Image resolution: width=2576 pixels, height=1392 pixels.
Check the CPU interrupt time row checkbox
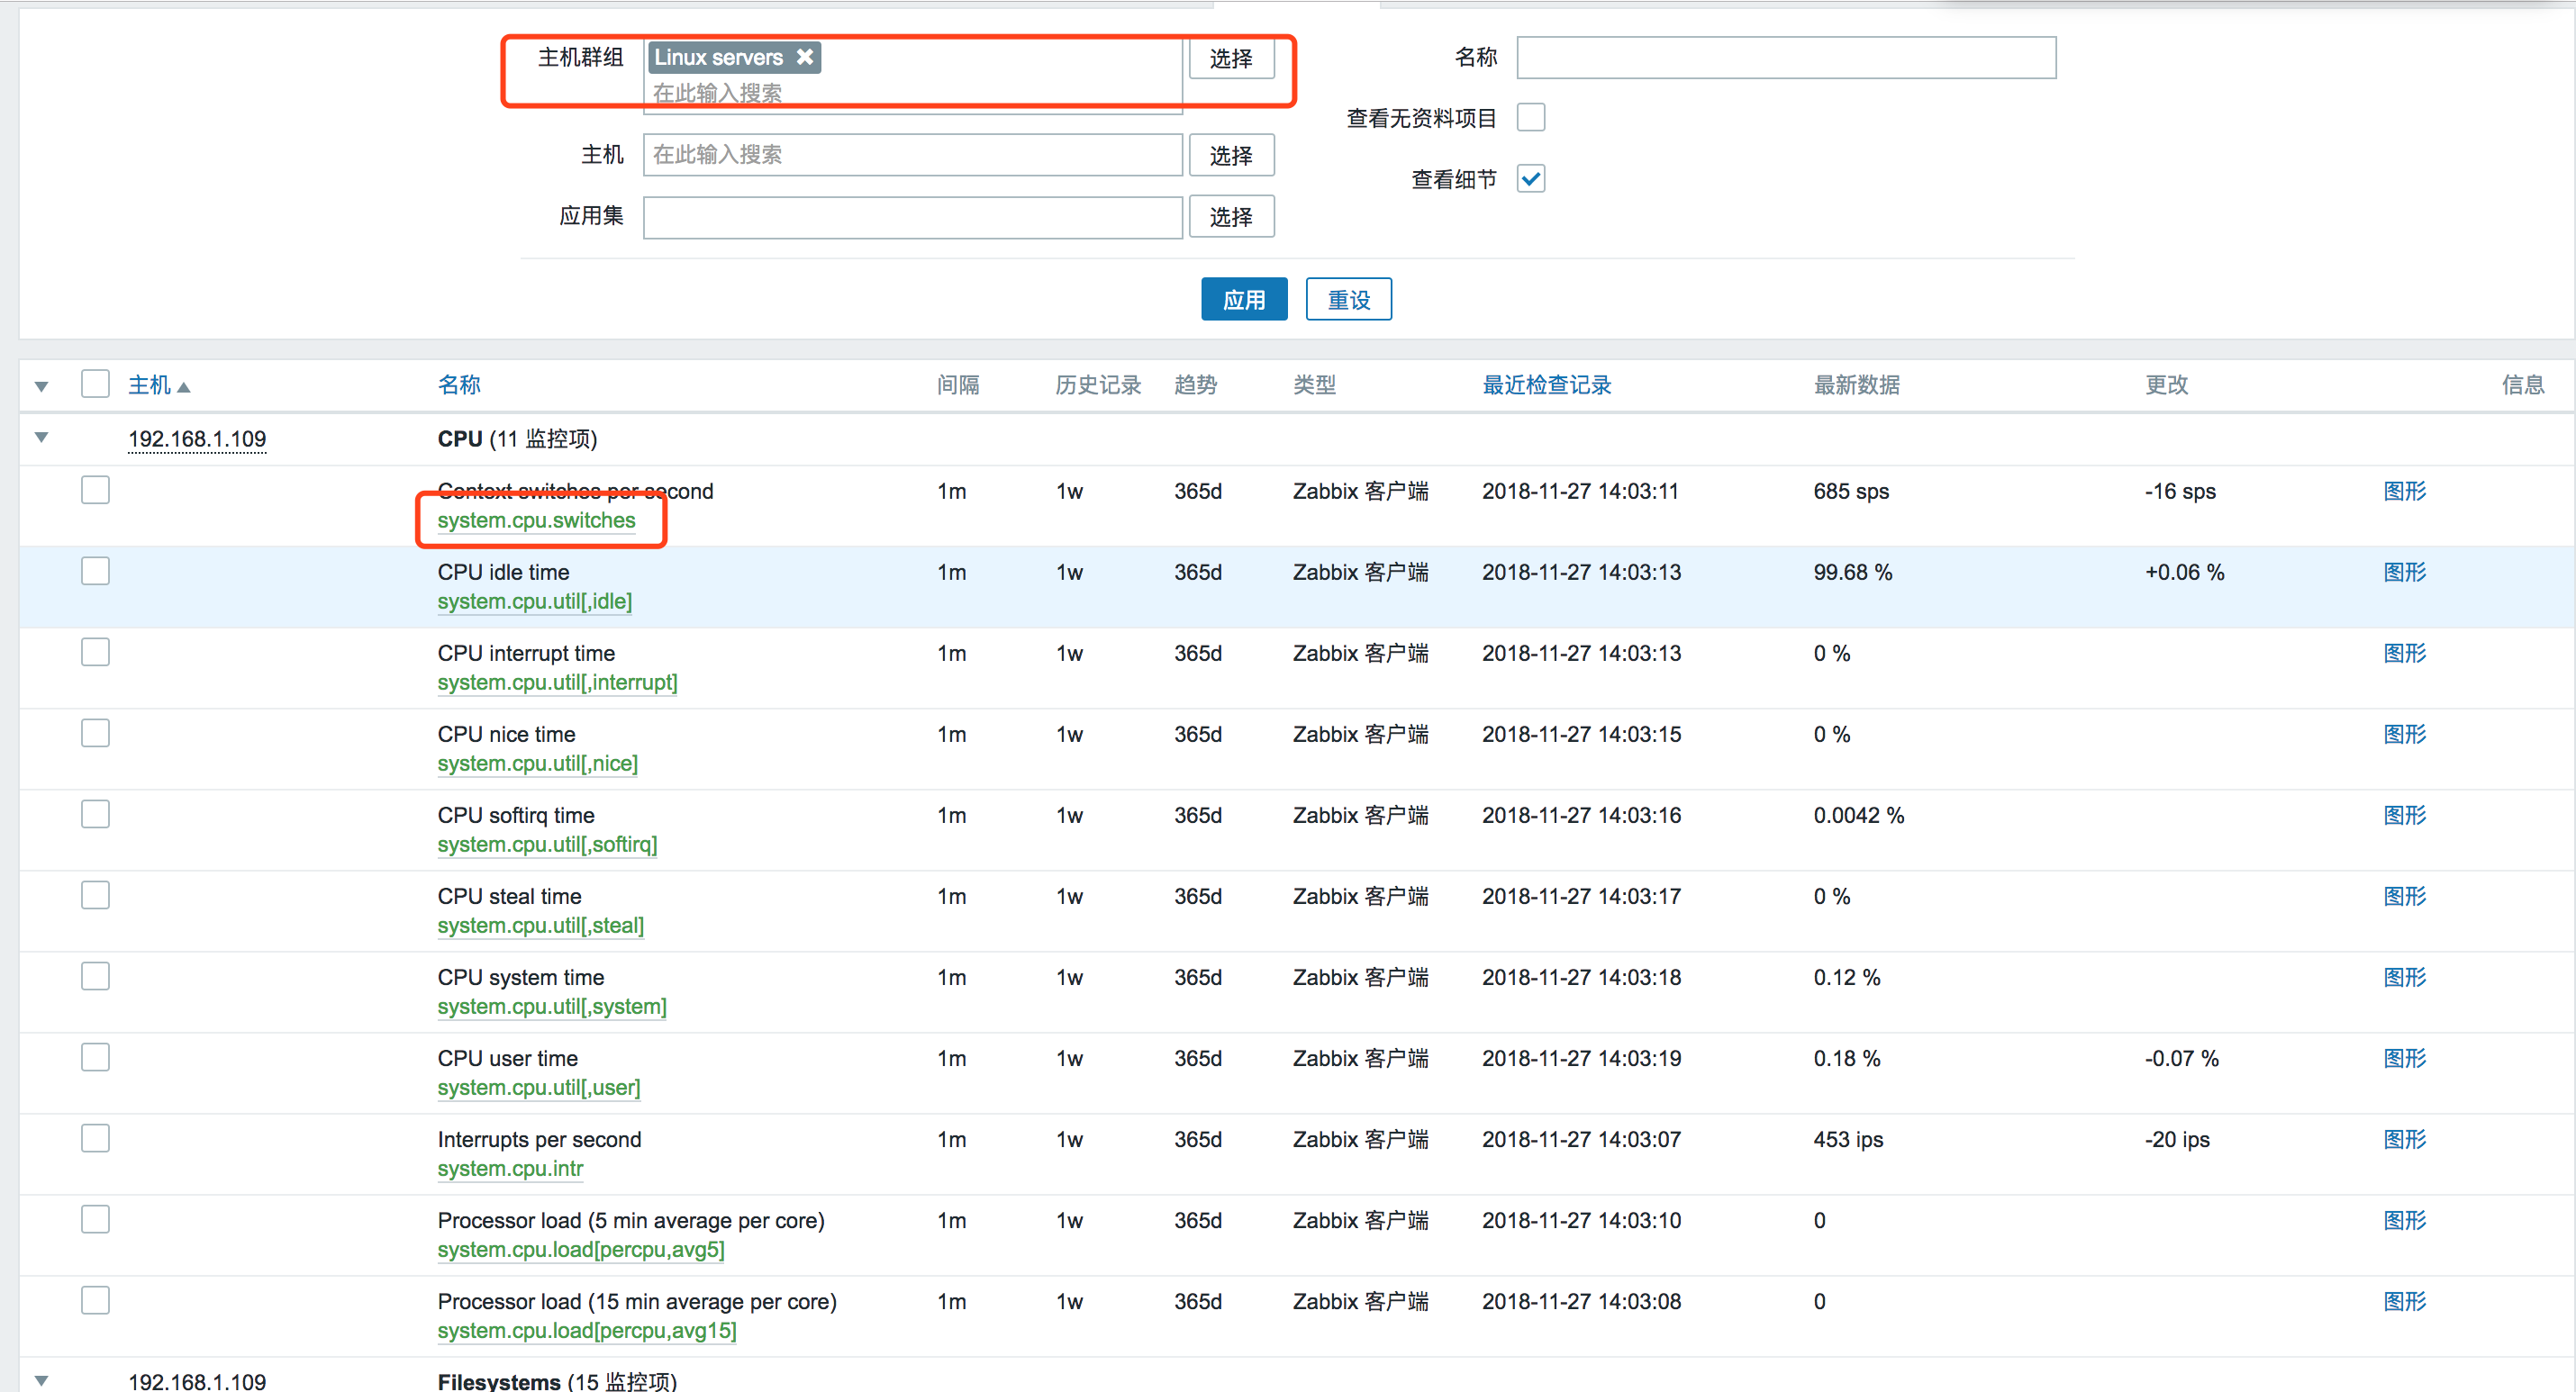pos(95,652)
